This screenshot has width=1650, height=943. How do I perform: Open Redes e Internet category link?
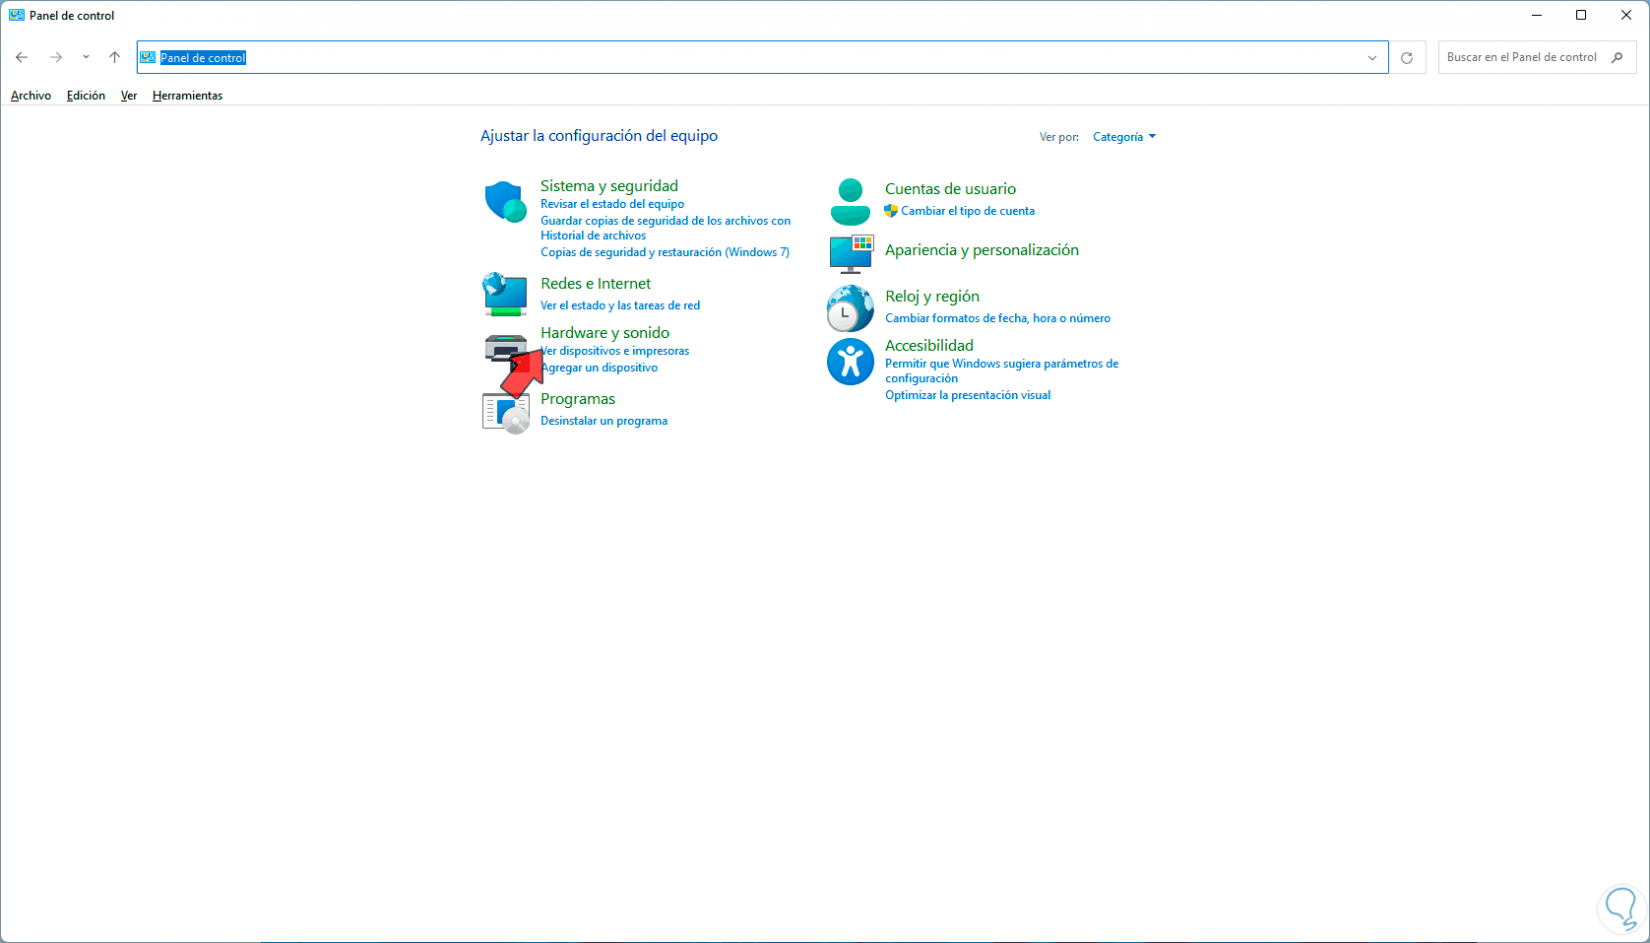(595, 284)
